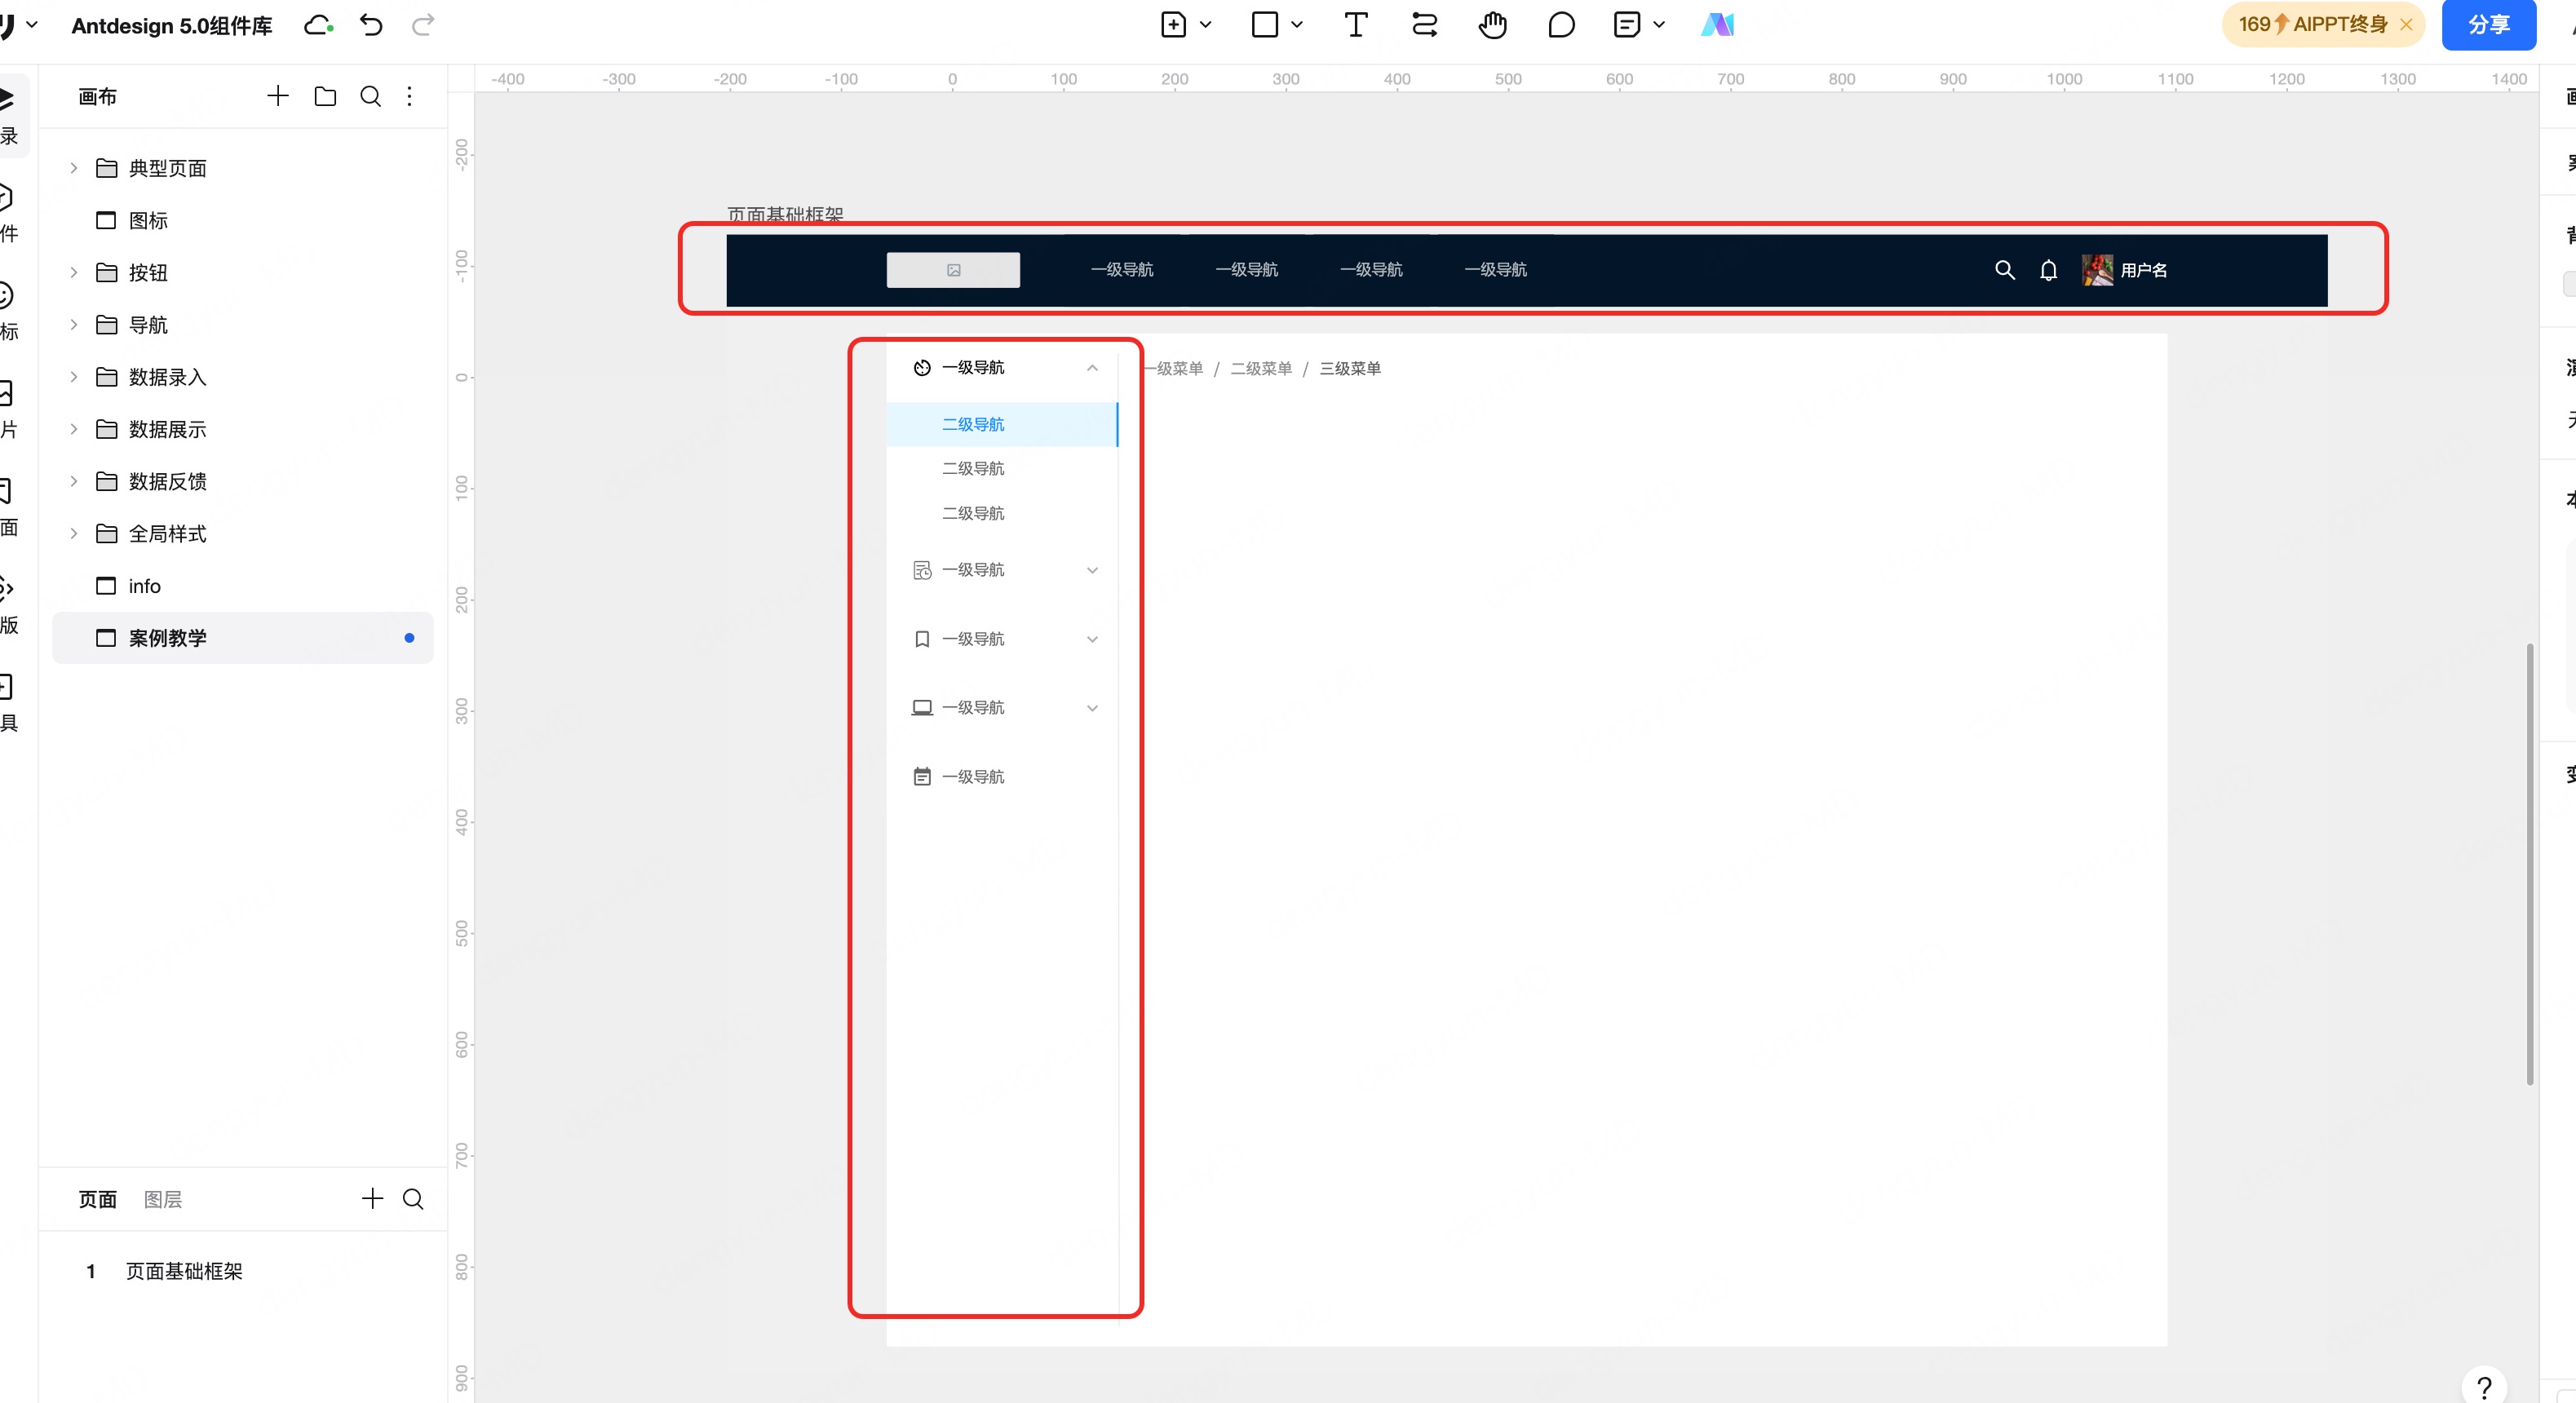Click the user avatar beside 用户名
This screenshot has width=2576, height=1403.
[x=2098, y=270]
